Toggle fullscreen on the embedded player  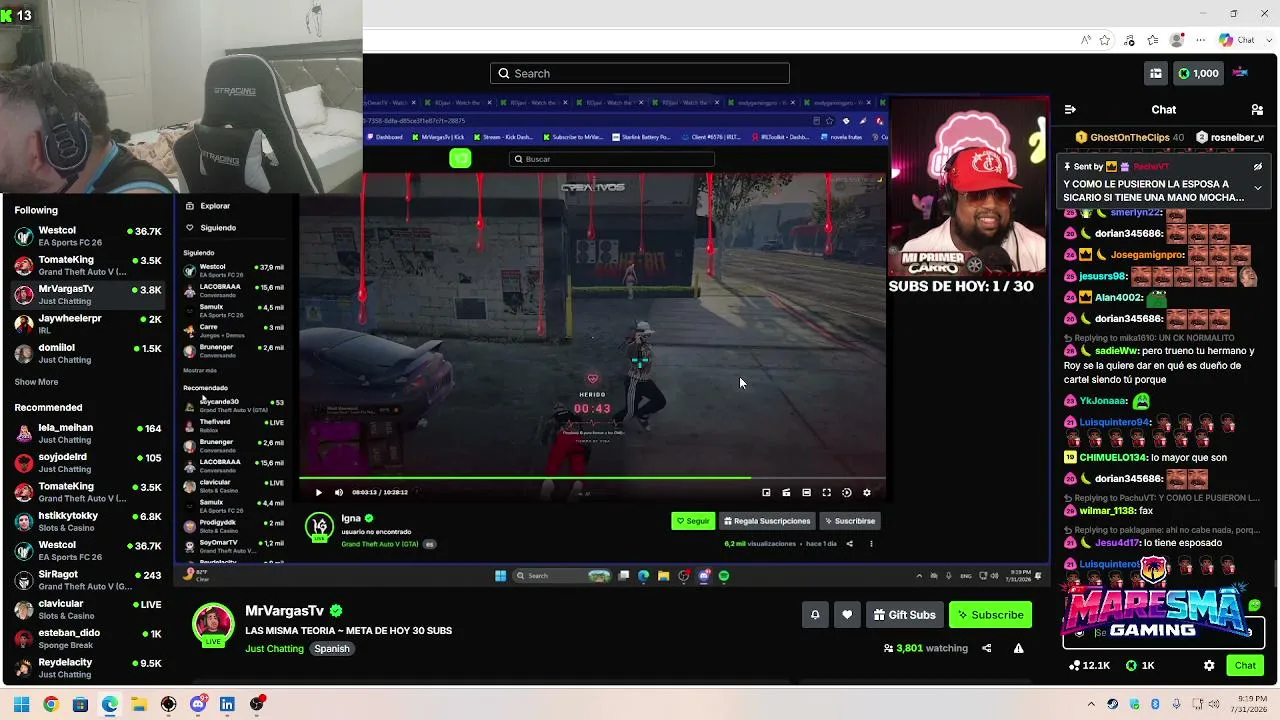coord(826,492)
